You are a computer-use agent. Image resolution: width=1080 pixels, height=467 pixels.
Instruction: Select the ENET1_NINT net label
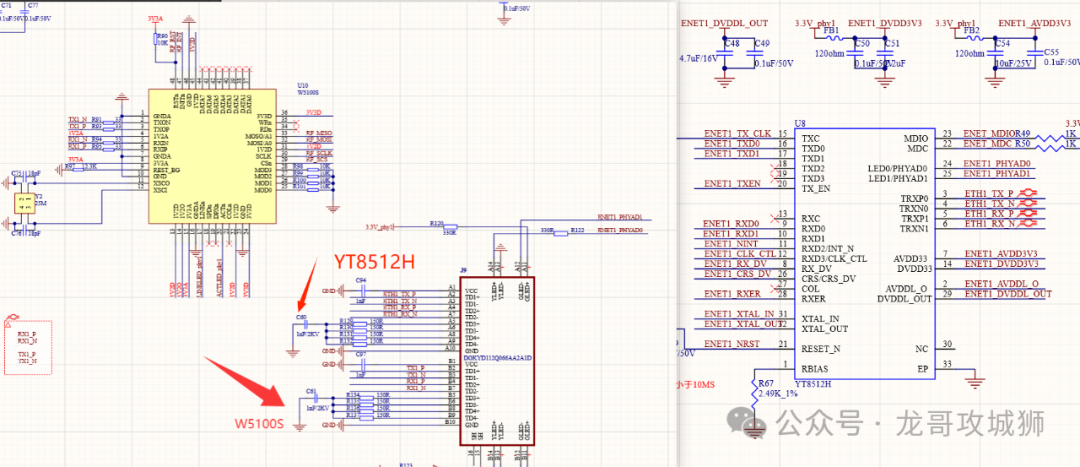[x=731, y=243]
